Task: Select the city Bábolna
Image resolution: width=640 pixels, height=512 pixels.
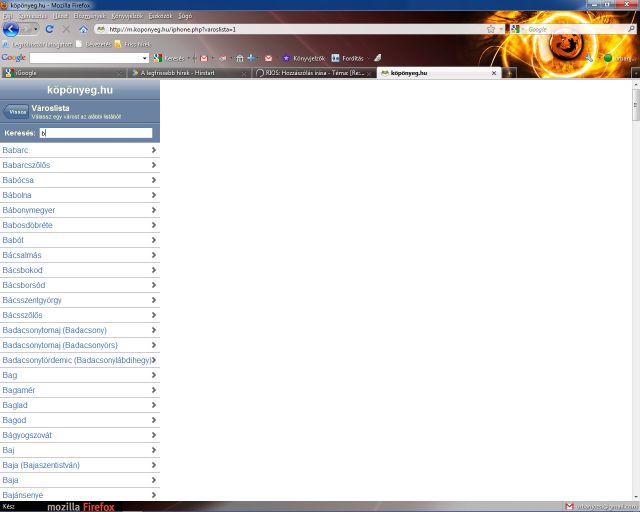Action: (x=80, y=195)
